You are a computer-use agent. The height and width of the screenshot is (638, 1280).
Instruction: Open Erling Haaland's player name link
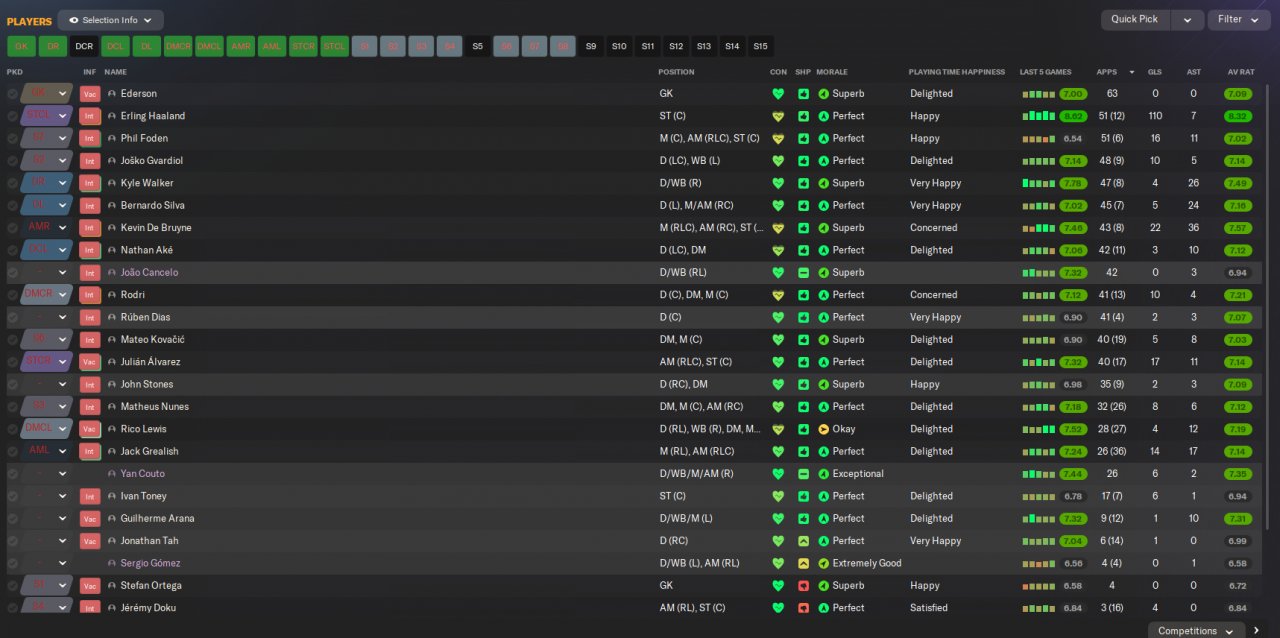[152, 116]
